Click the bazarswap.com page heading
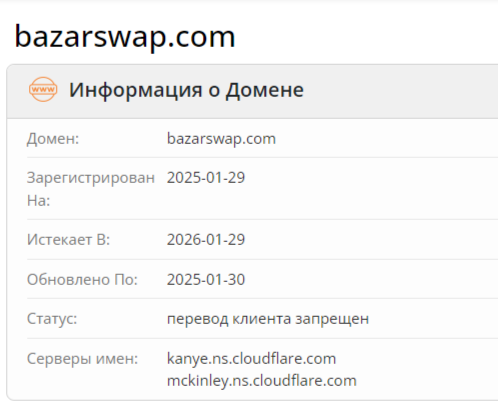 click(125, 37)
